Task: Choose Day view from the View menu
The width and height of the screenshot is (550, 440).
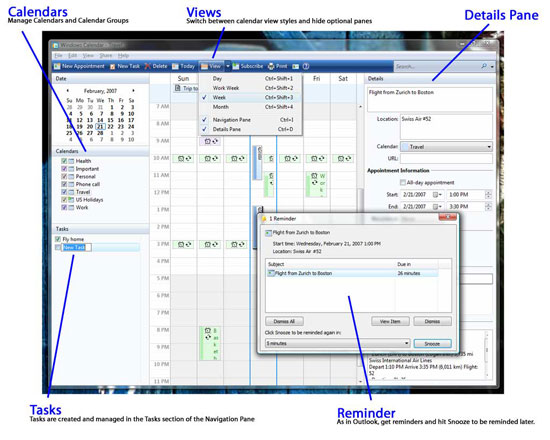Action: click(x=250, y=79)
